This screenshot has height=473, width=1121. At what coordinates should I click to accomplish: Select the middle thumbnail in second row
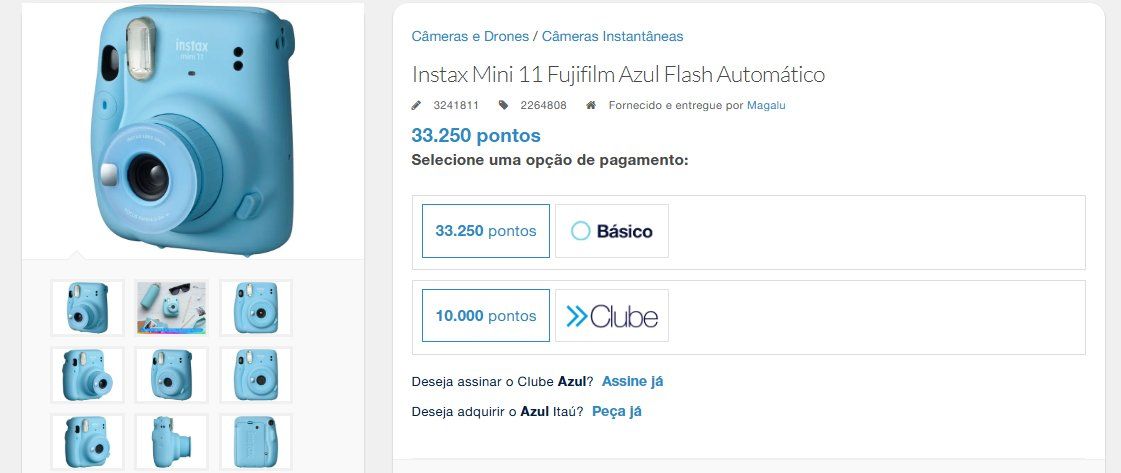(172, 375)
